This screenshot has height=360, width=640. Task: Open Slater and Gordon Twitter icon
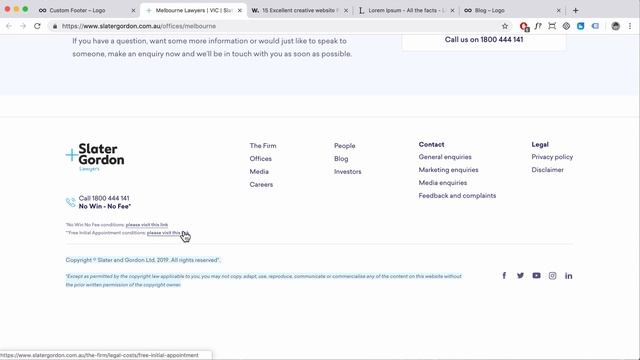tap(520, 276)
